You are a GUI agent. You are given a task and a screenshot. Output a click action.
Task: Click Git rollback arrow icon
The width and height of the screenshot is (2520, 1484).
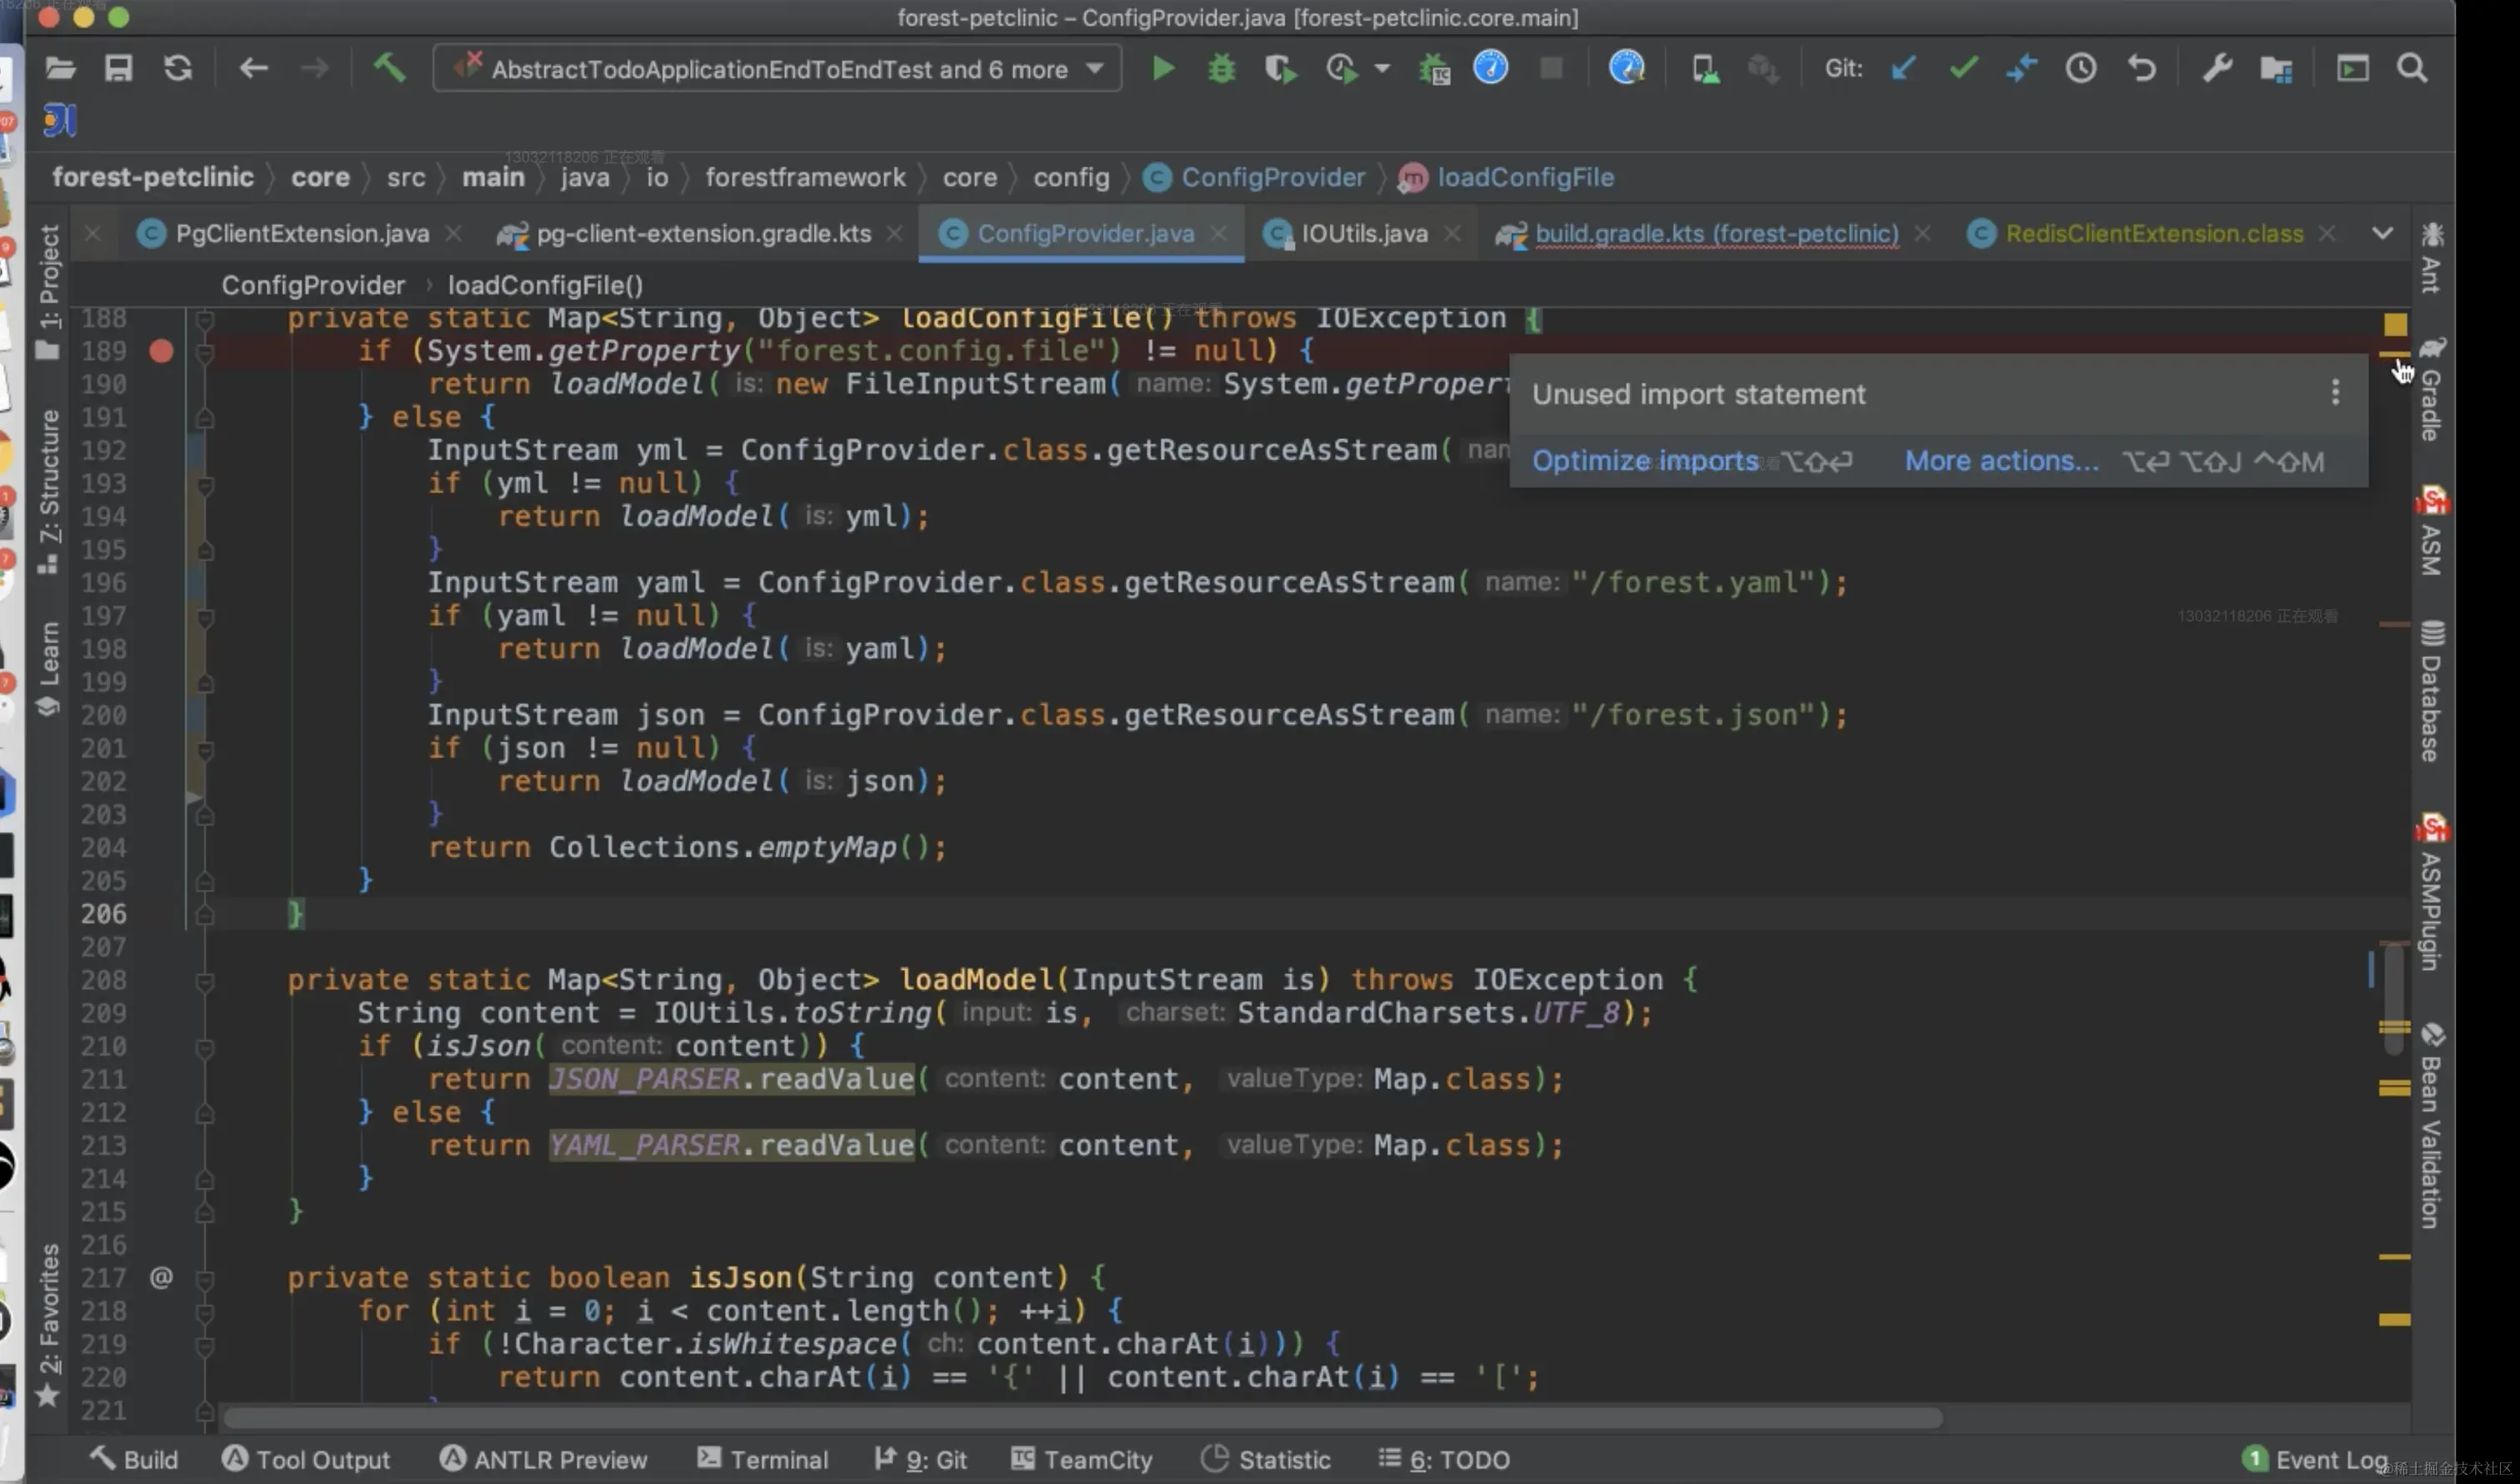click(x=2141, y=69)
